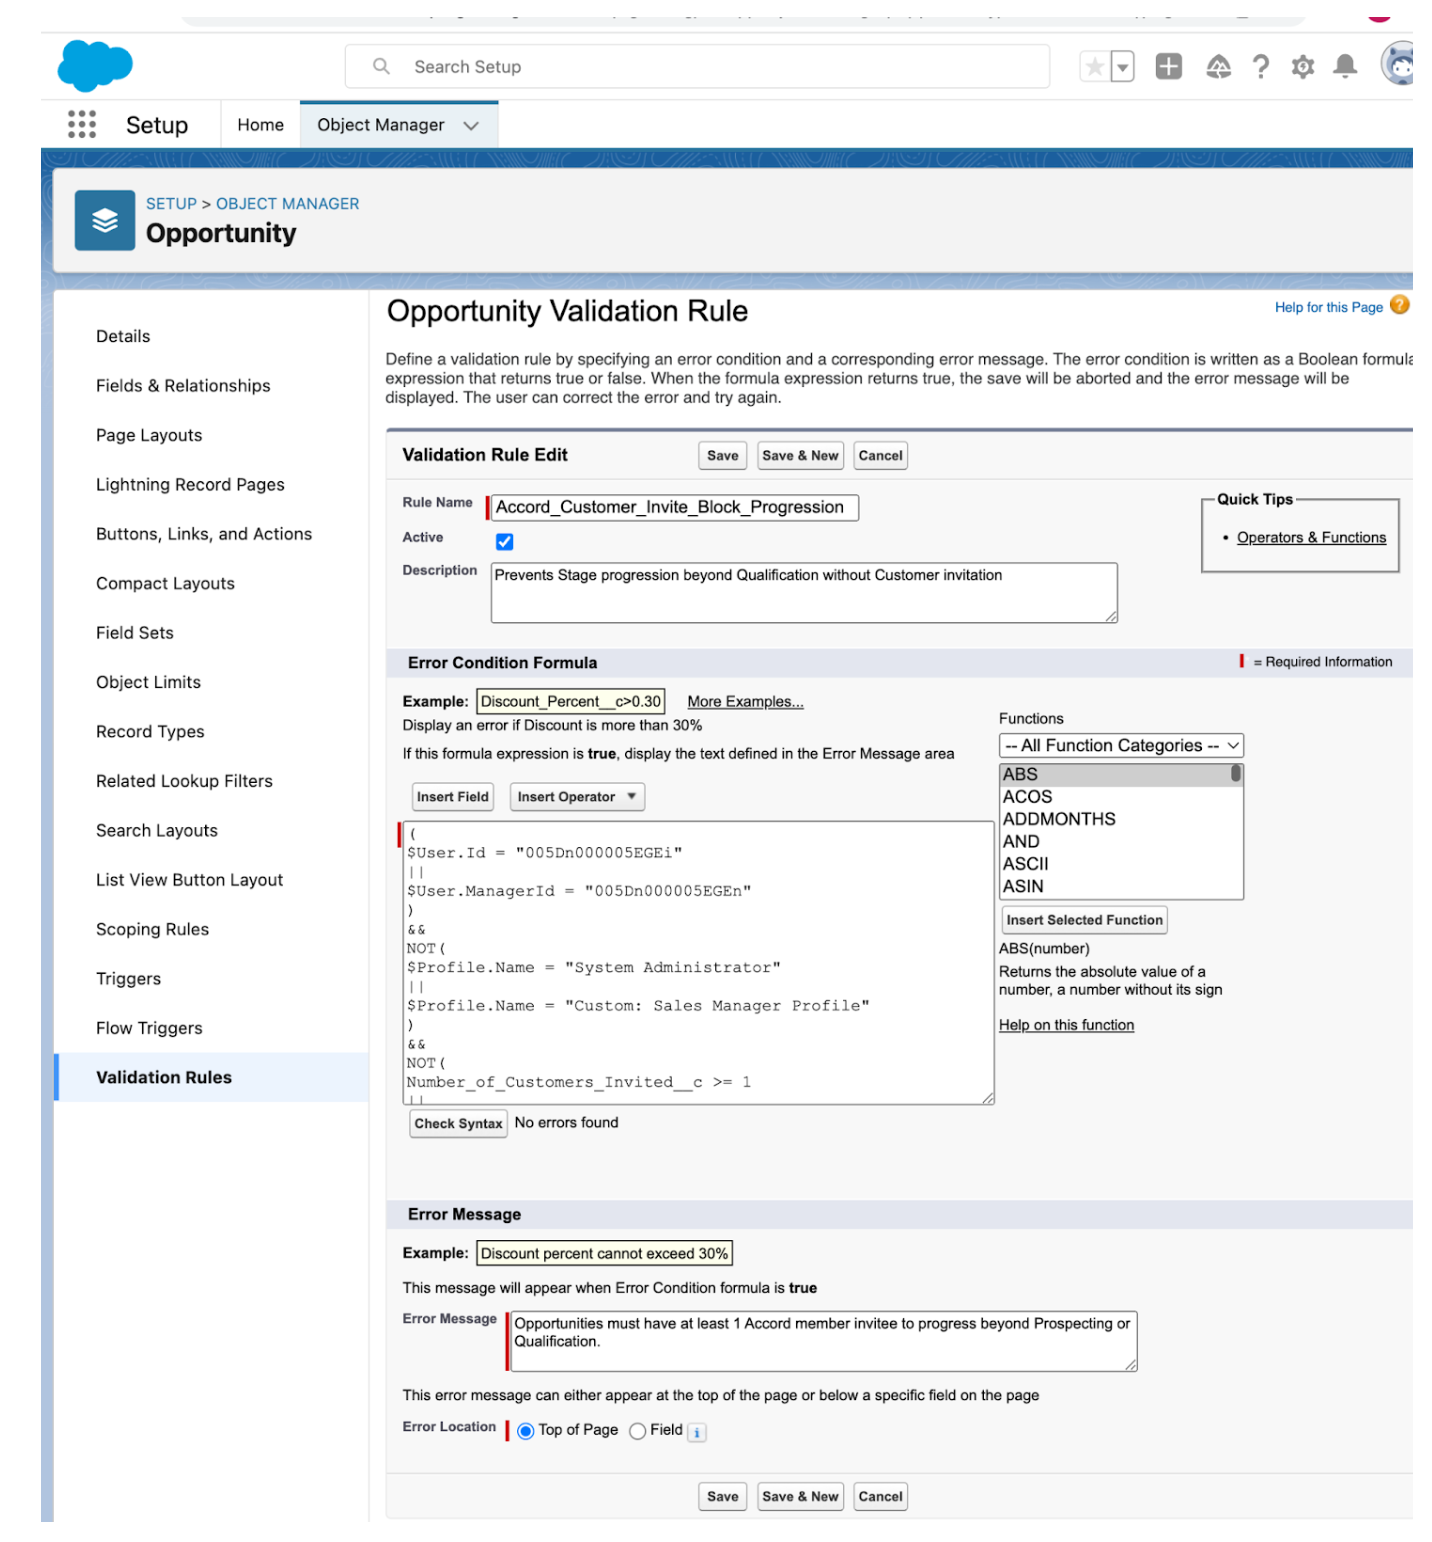Viewport: 1432px width, 1542px height.
Task: Open the Insert Operator dropdown
Action: [576, 797]
